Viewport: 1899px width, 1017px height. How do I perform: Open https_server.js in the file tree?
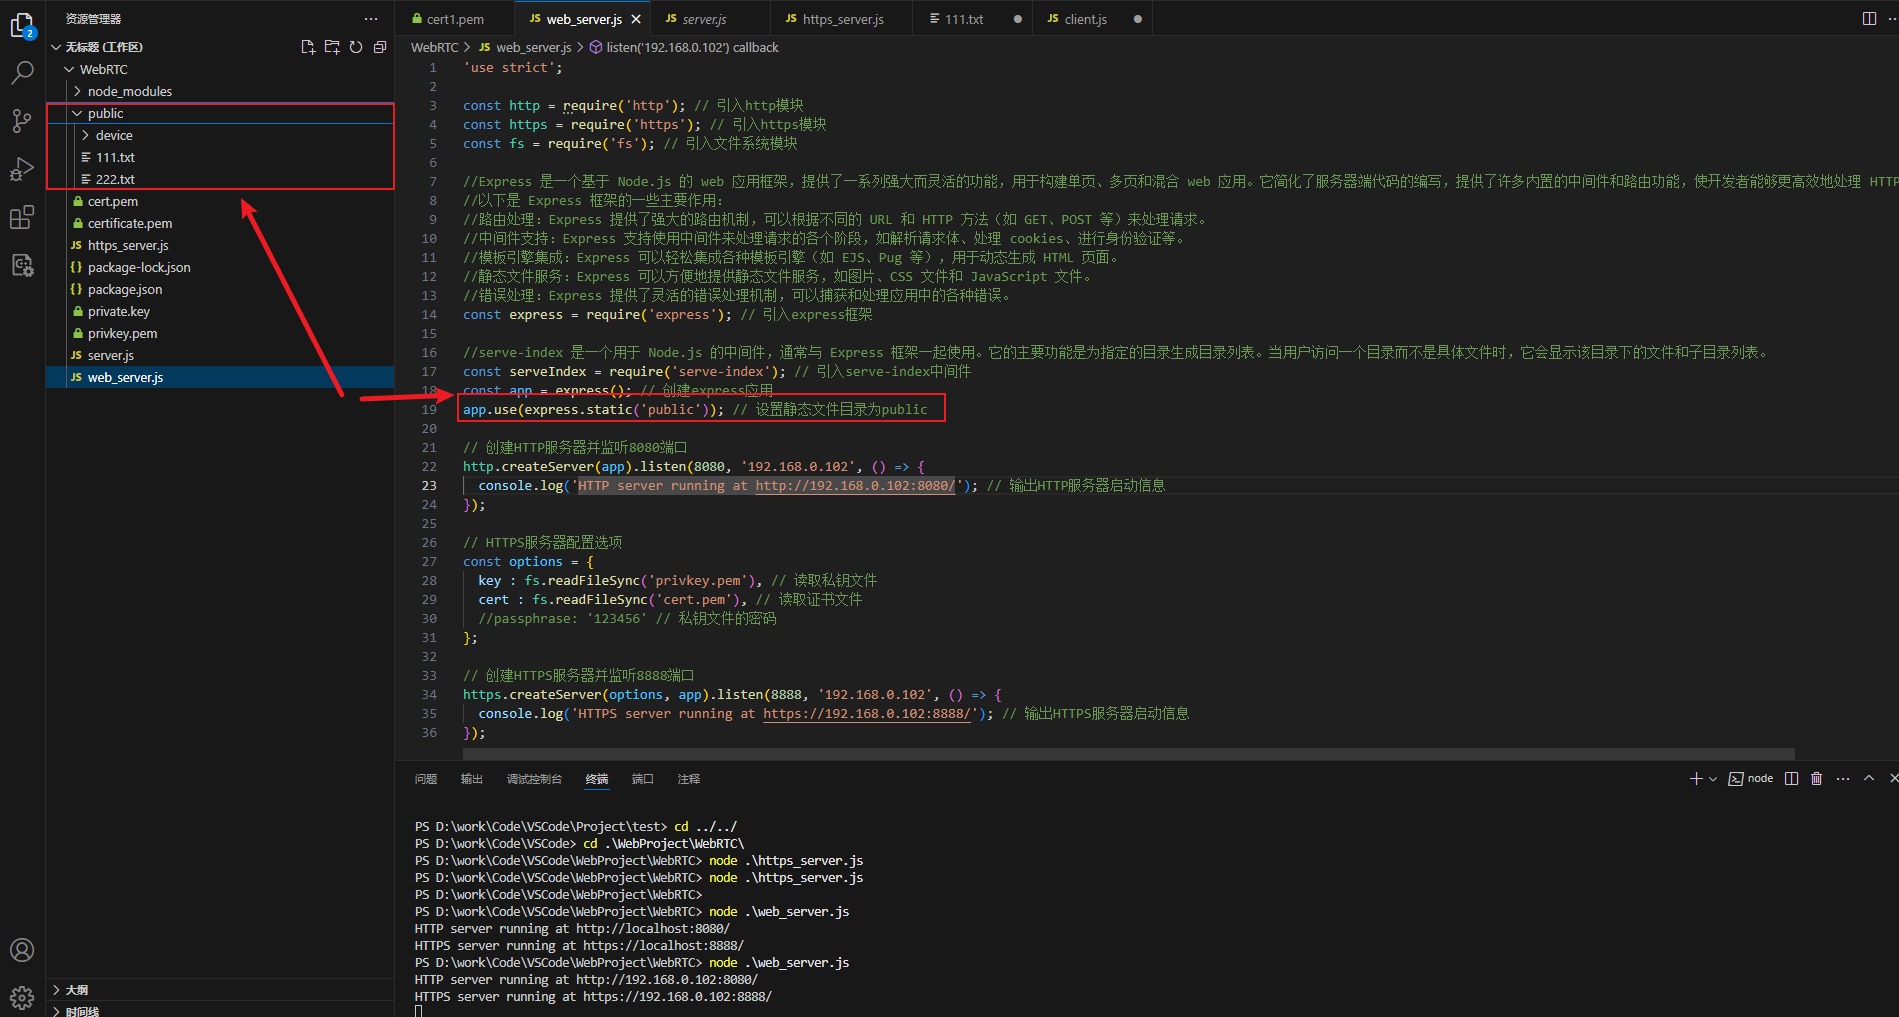[x=220, y=245]
